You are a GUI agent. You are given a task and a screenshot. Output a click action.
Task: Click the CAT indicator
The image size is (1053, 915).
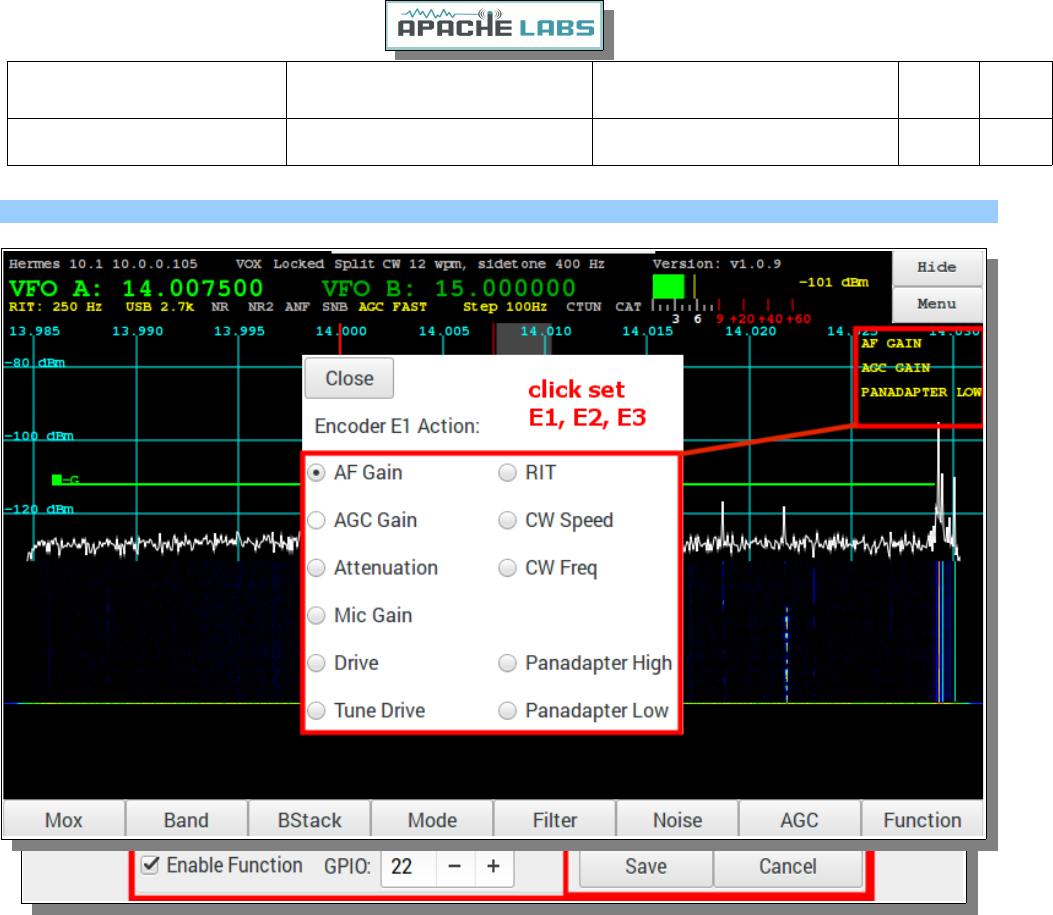pos(628,307)
